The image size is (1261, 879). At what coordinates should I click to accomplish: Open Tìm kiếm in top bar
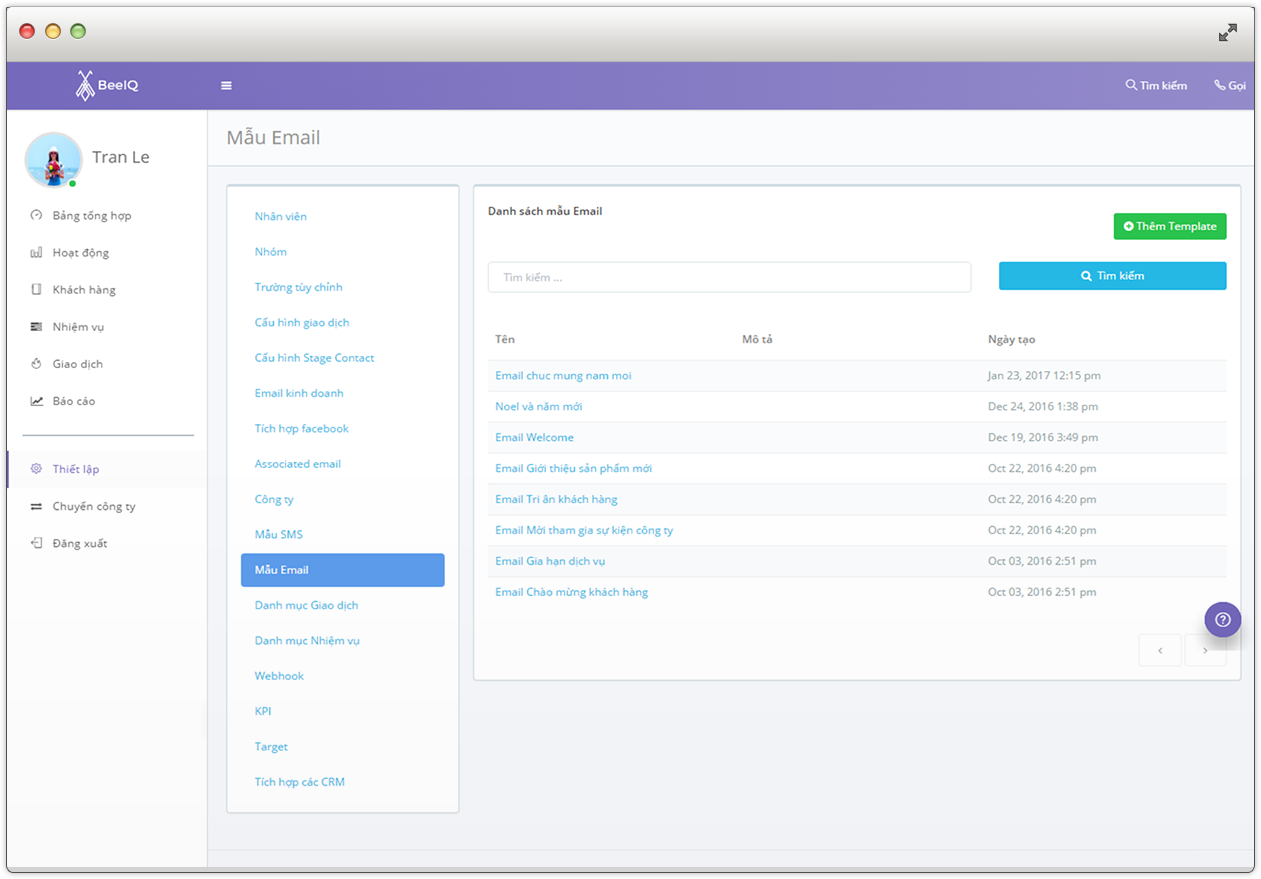click(x=1156, y=86)
